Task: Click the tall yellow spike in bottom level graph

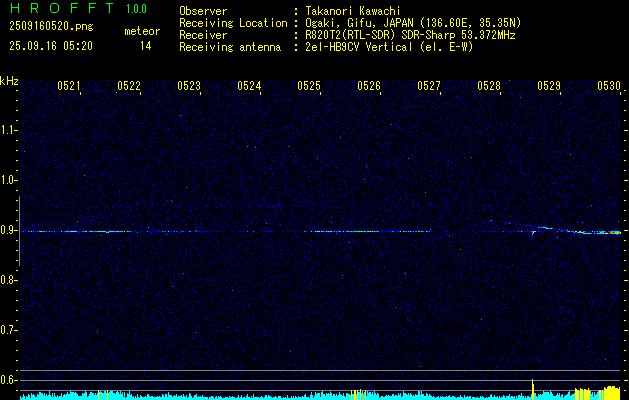Action: (x=533, y=389)
